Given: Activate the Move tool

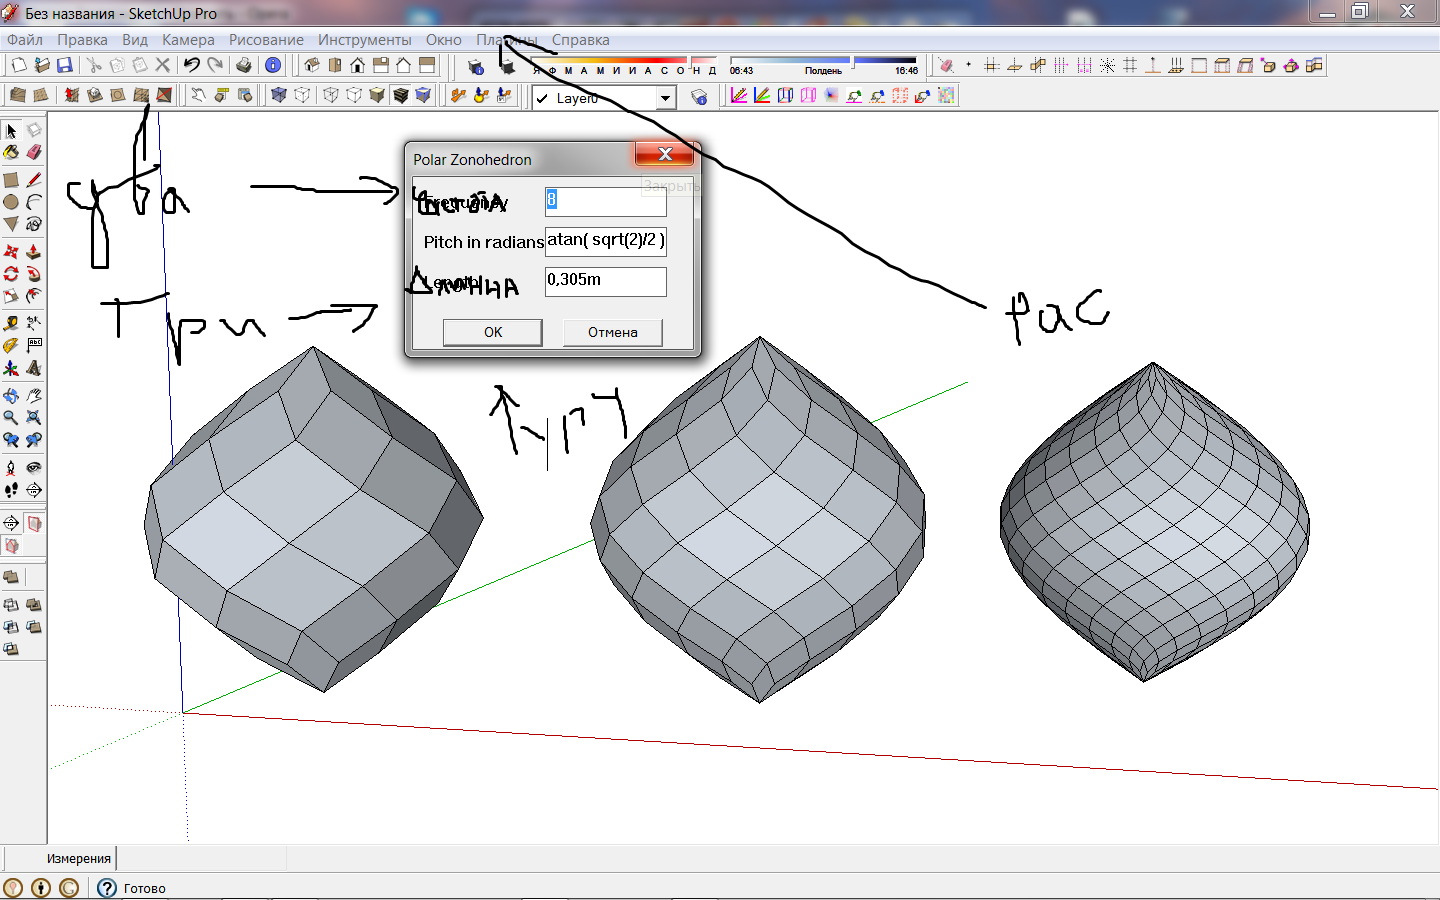Looking at the screenshot, I should (x=11, y=251).
